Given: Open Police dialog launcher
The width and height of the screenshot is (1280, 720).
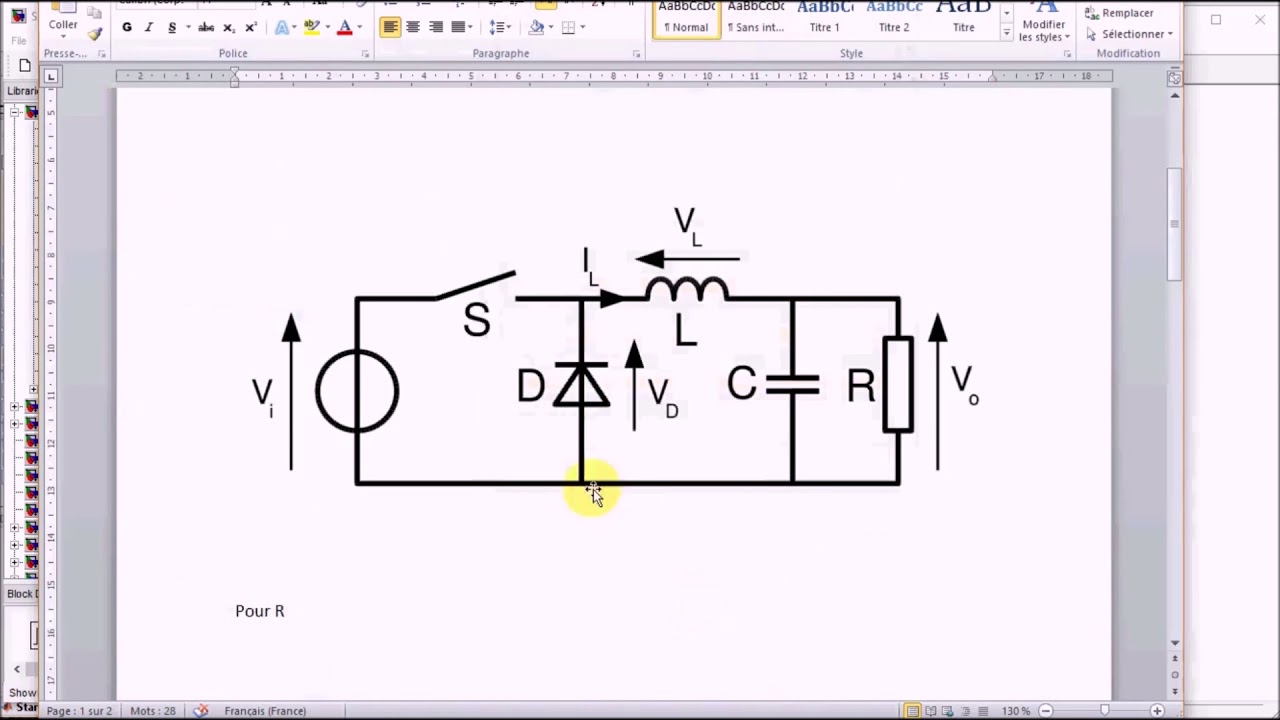Looking at the screenshot, I should pyautogui.click(x=365, y=54).
